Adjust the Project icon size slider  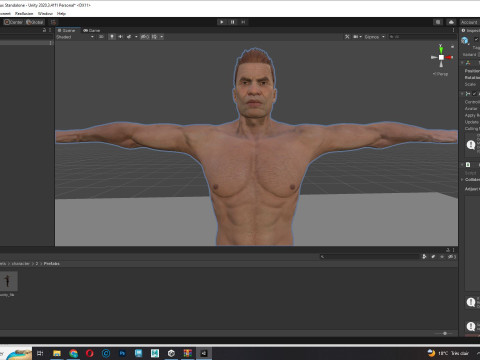[444, 333]
